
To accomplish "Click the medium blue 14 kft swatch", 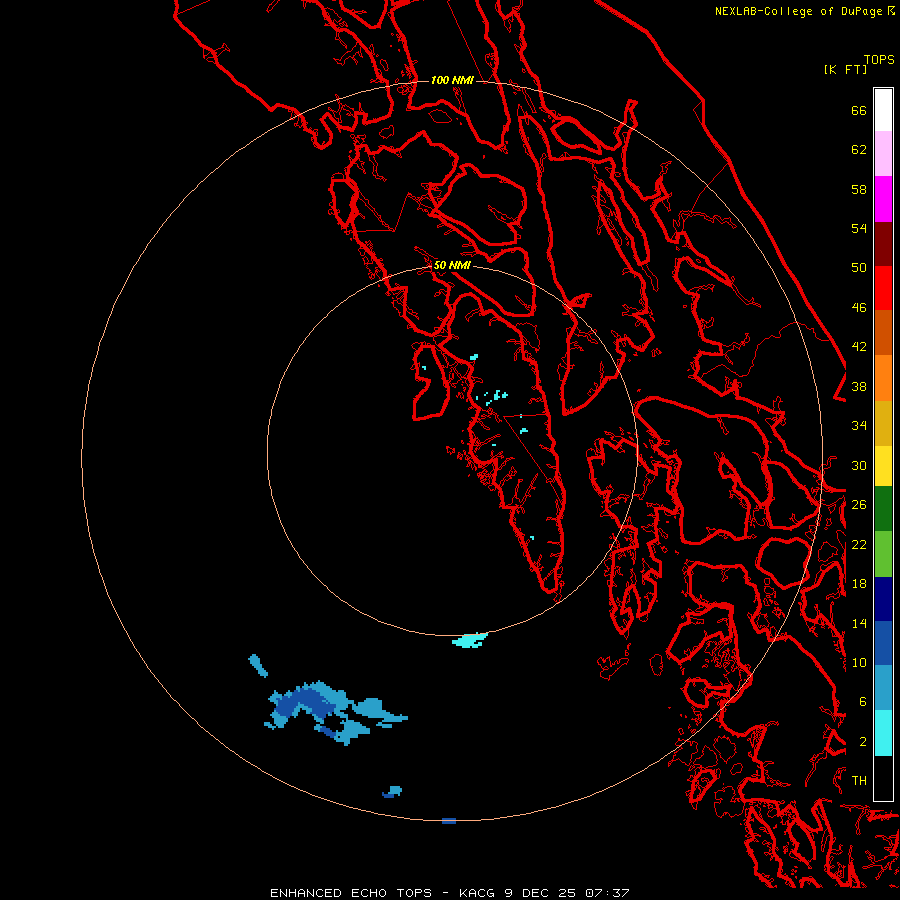I will tap(883, 643).
